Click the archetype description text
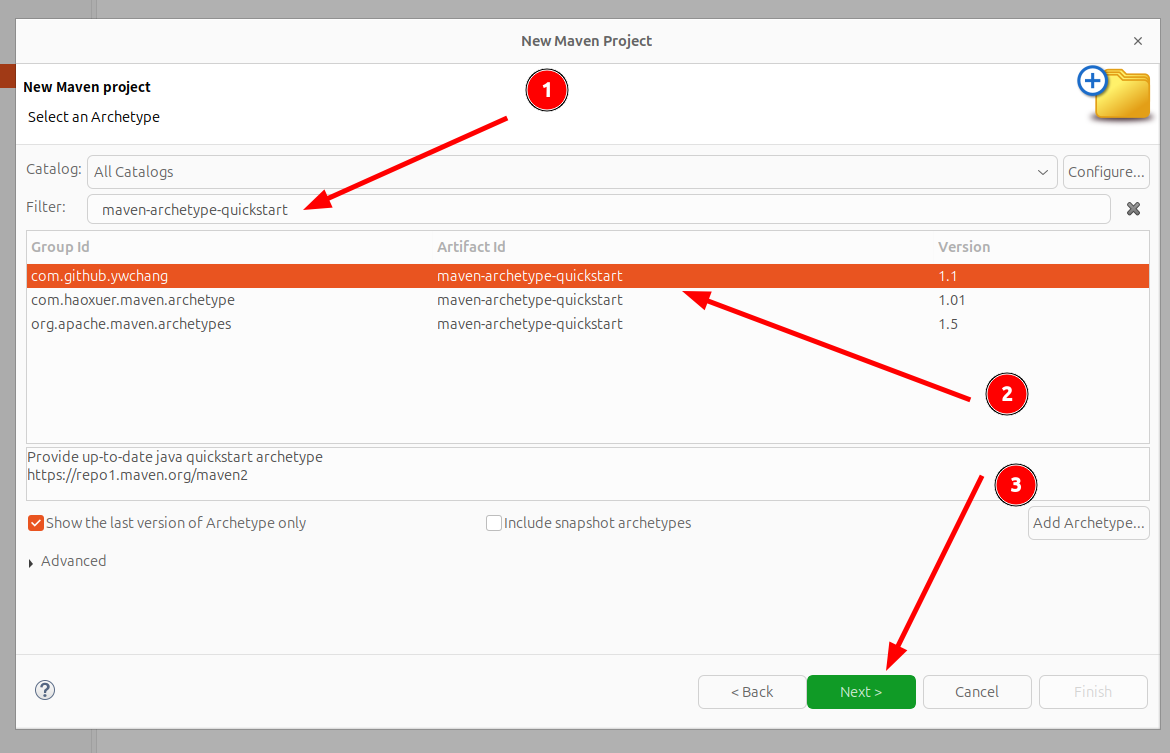 (x=175, y=457)
